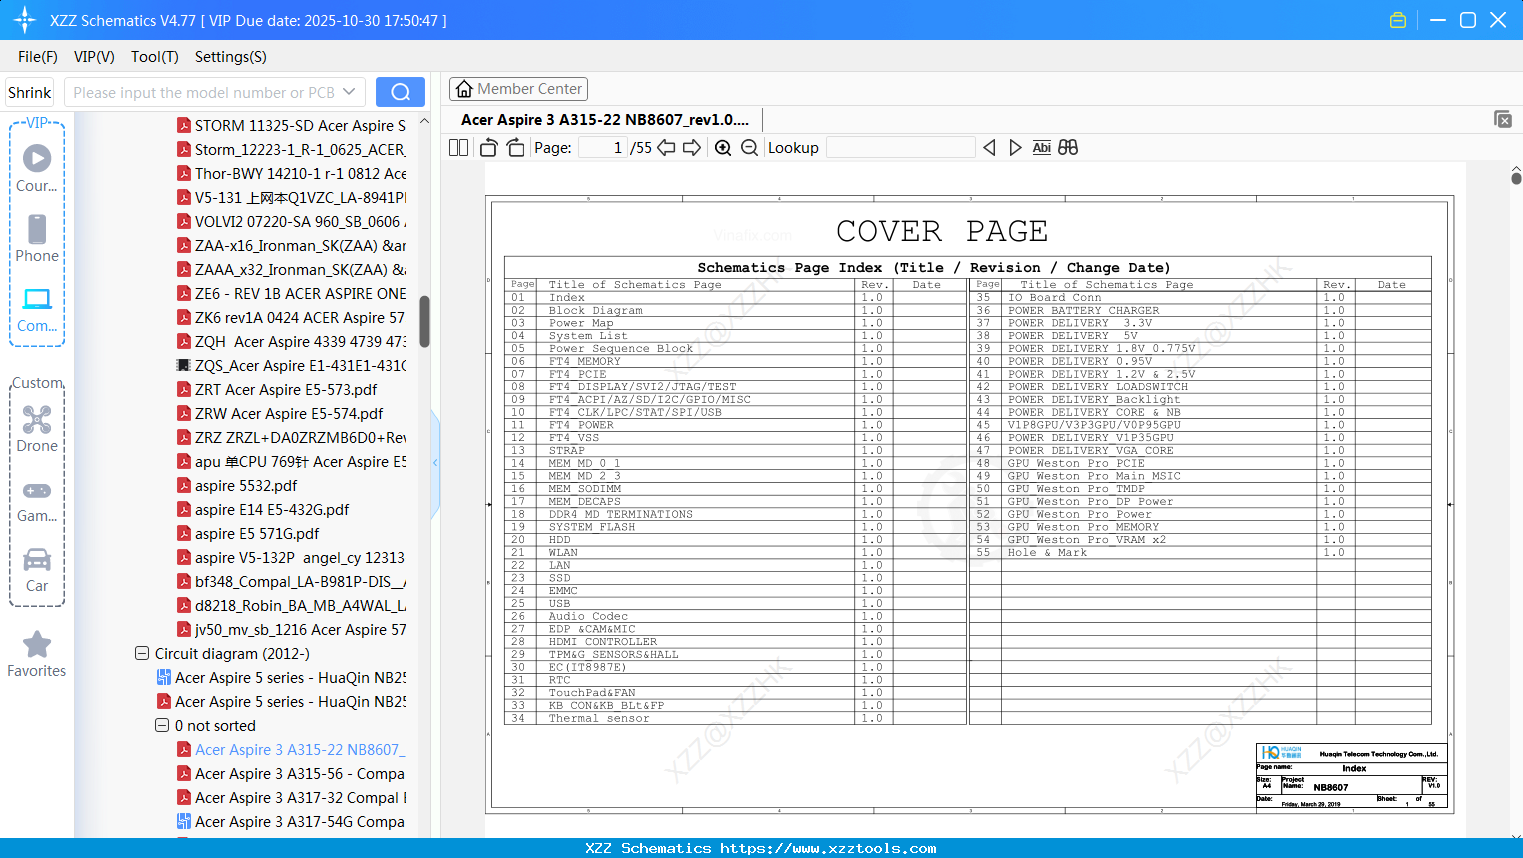The image size is (1523, 858).
Task: Rotate the page clockwise
Action: (516, 148)
